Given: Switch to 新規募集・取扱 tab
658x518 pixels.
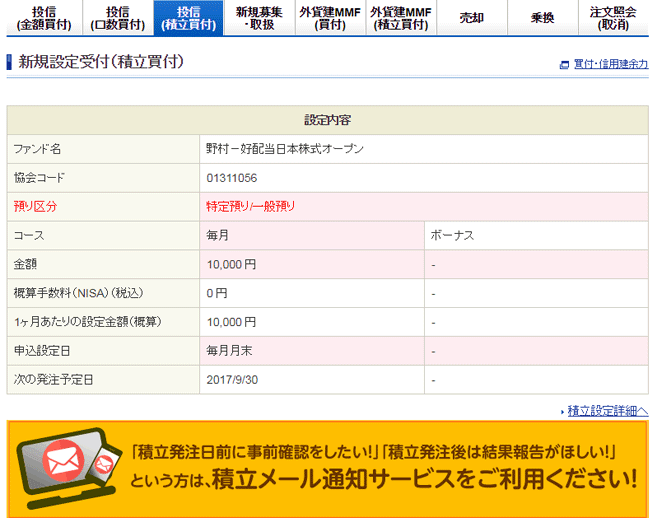Looking at the screenshot, I should click(x=259, y=18).
